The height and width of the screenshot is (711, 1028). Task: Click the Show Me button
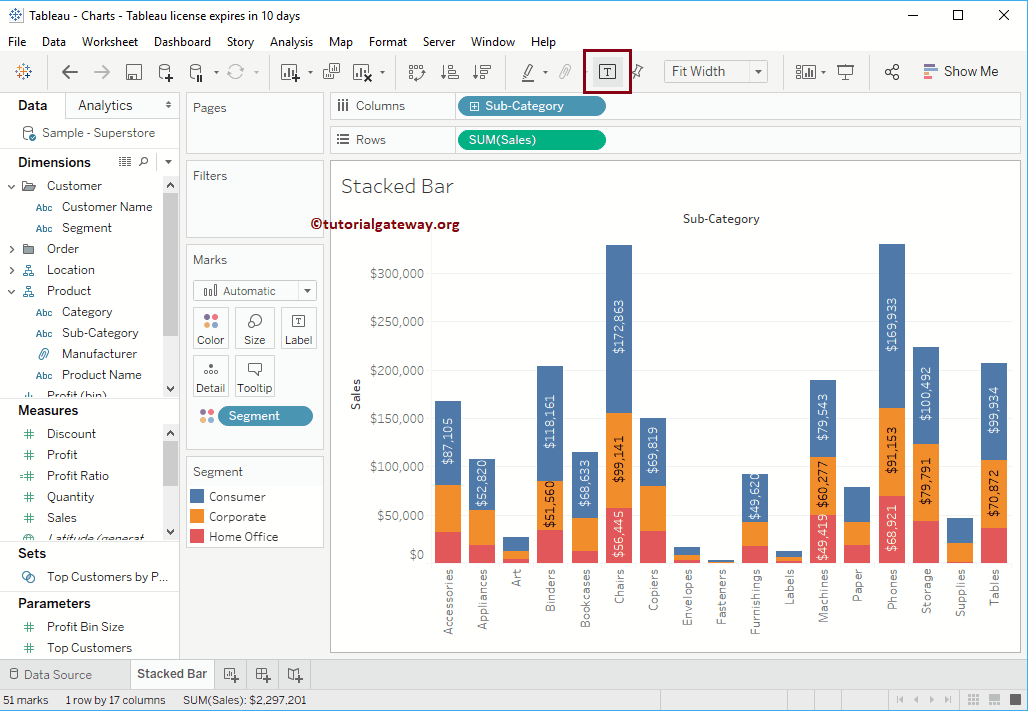960,71
